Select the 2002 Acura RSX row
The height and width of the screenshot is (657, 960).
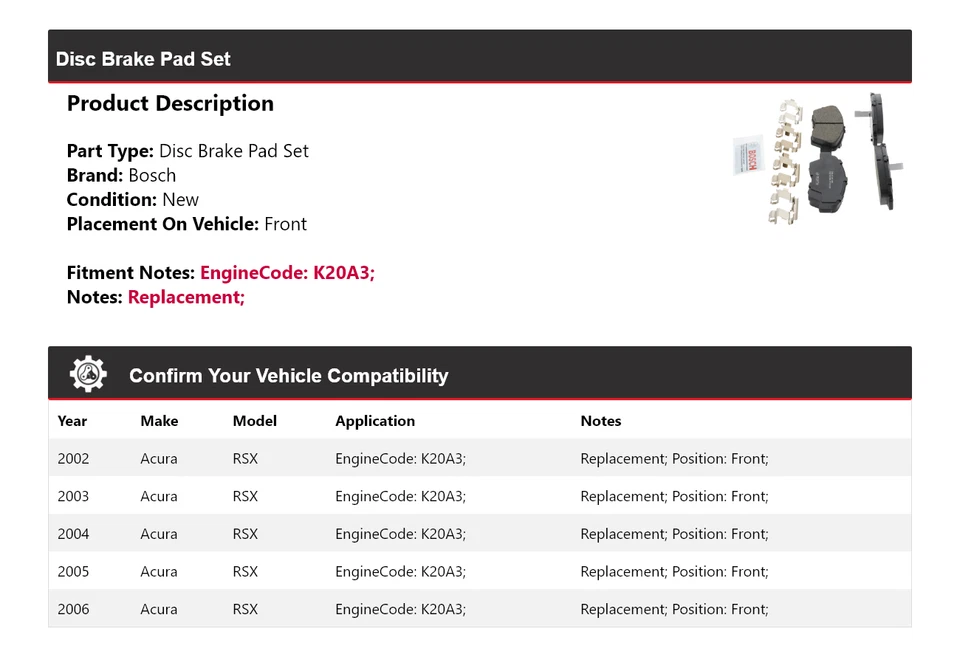479,459
